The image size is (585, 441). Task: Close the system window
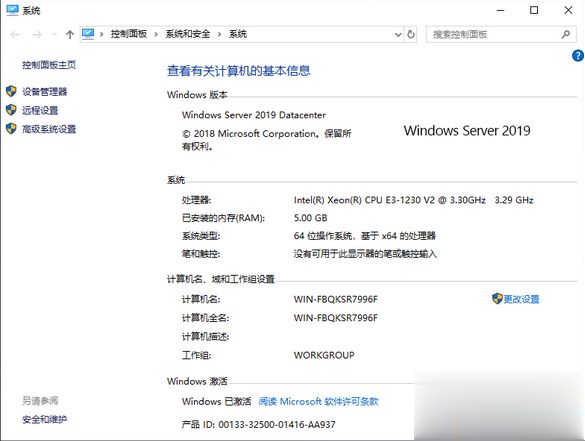568,10
